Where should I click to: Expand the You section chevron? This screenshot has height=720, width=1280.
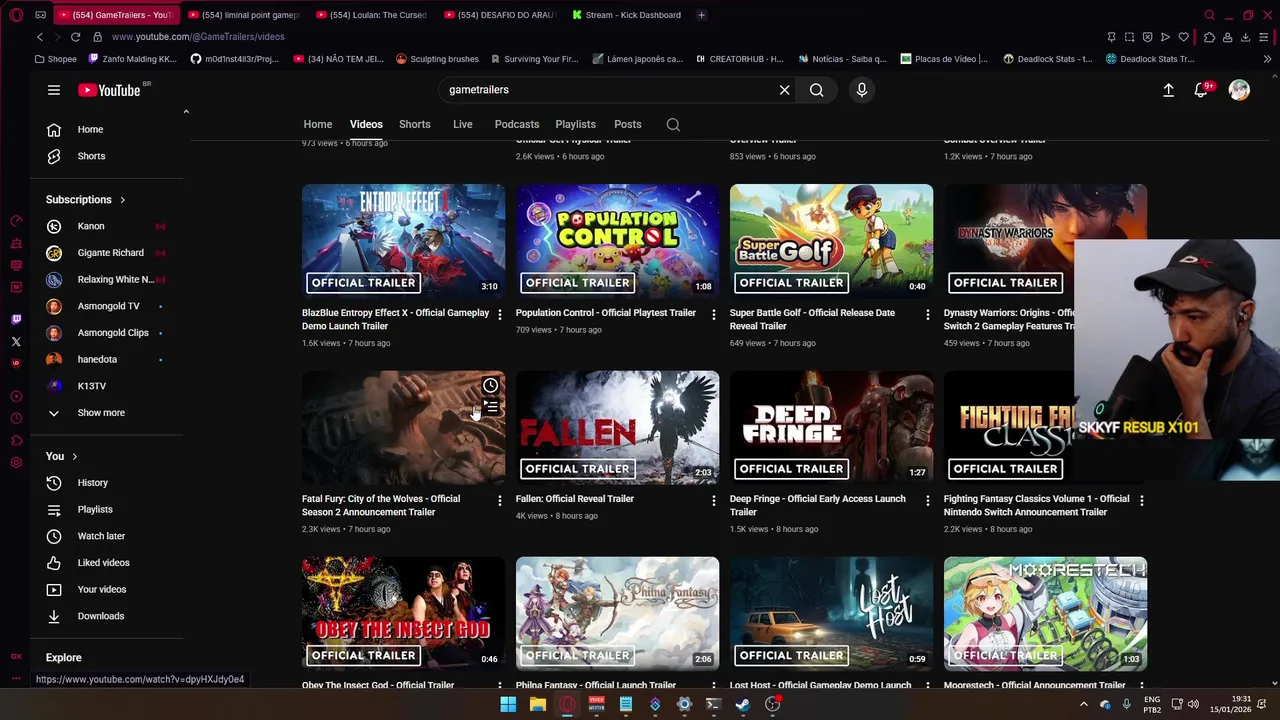pos(74,457)
